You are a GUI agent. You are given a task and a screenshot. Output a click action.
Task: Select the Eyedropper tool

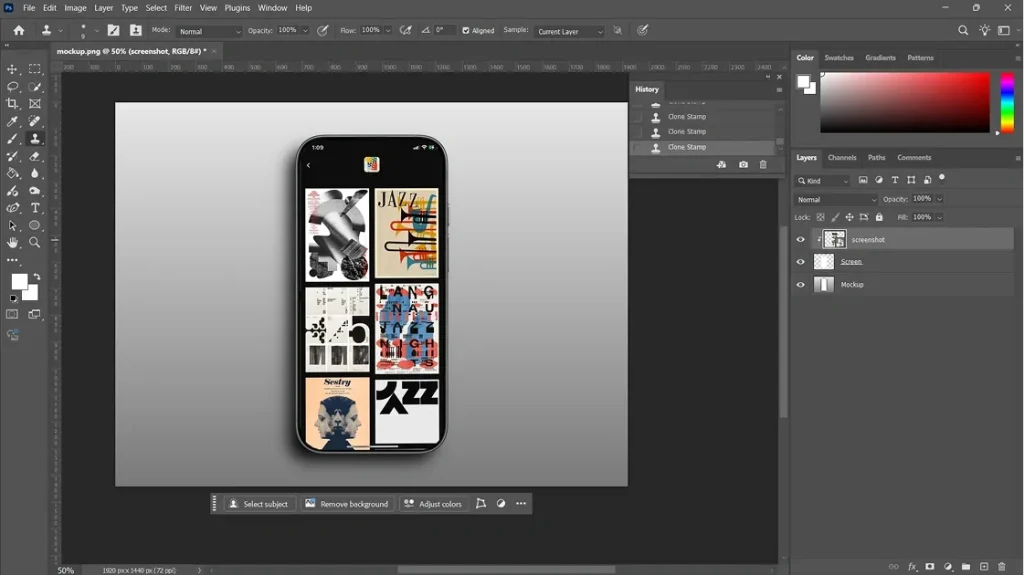[12, 121]
